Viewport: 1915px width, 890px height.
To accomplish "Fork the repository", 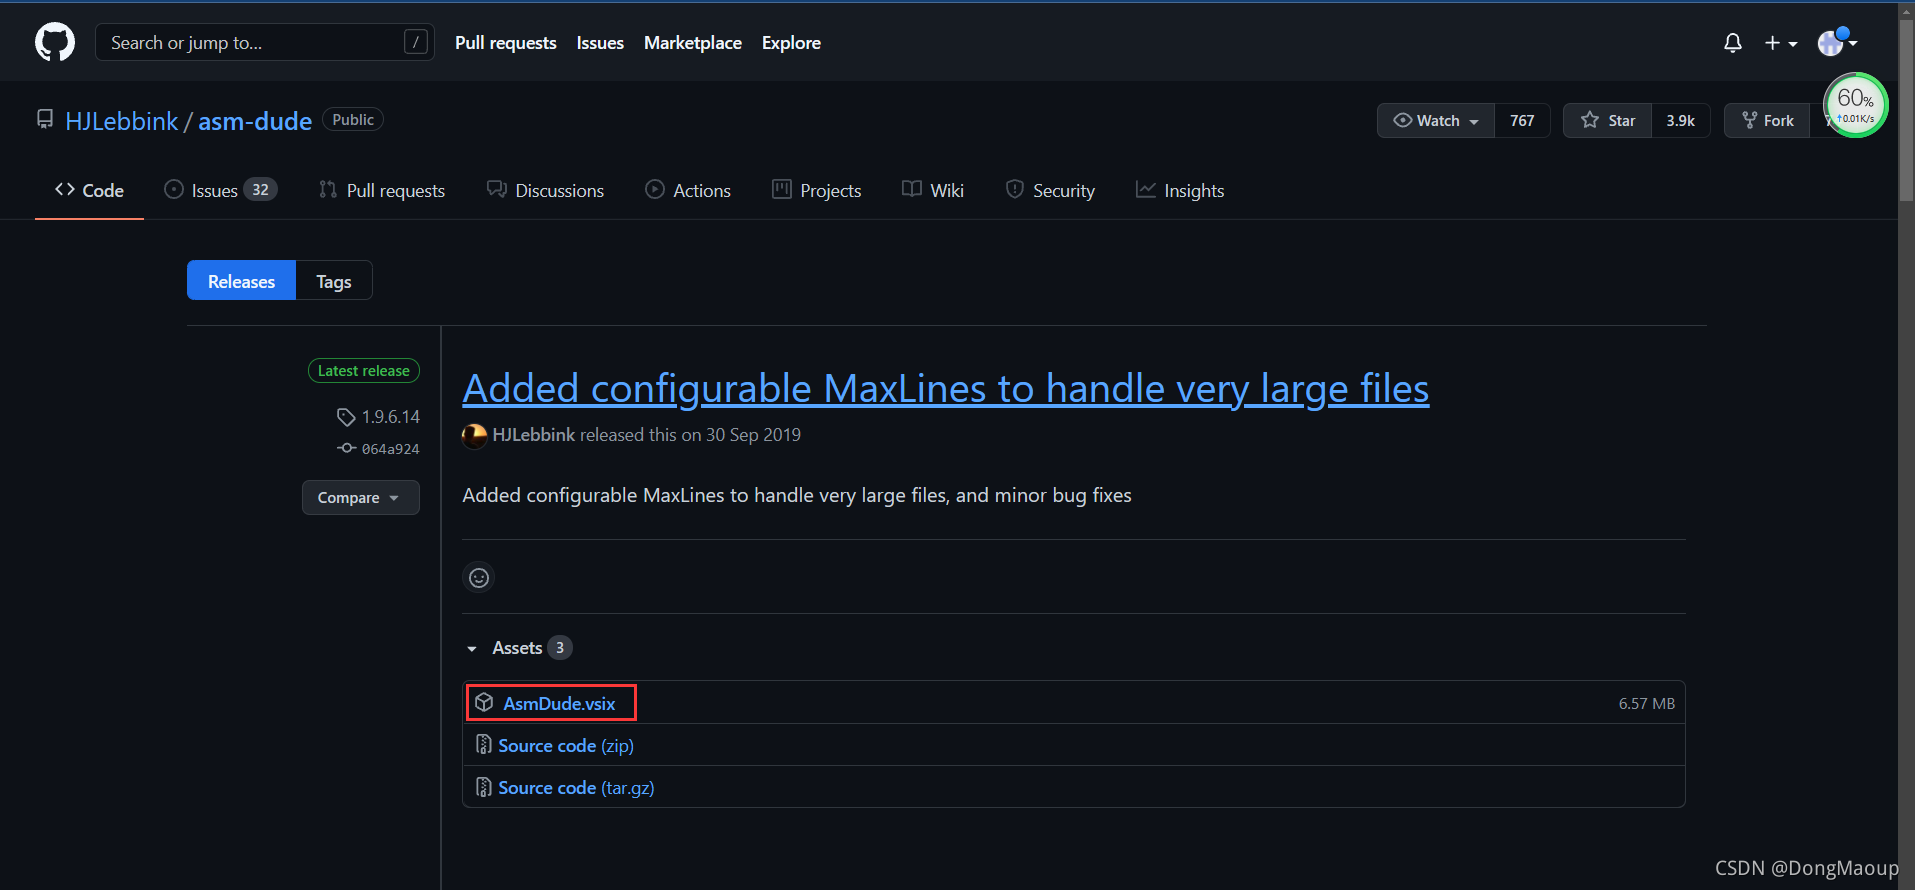I will coord(1767,120).
